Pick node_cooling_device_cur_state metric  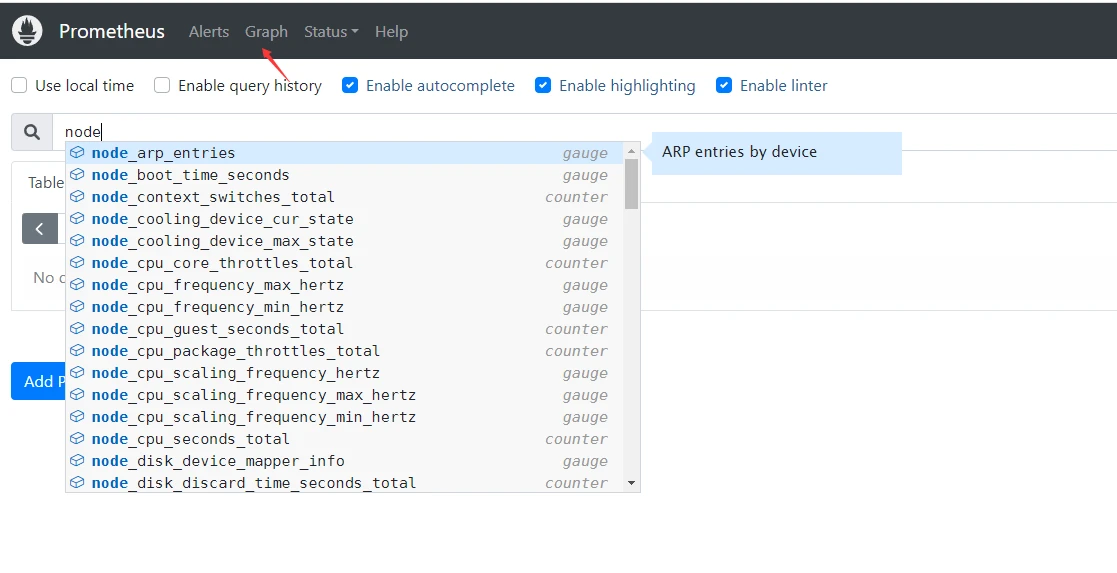coord(345,219)
